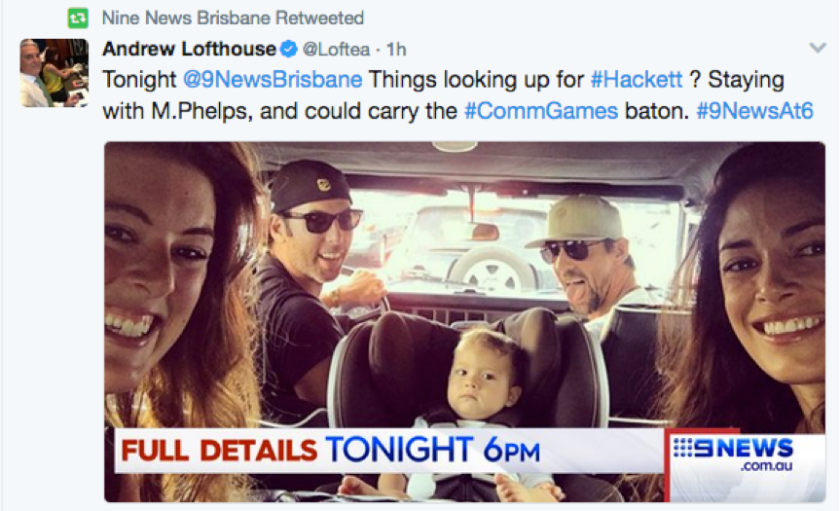
Task: Click the @Loftea handle
Action: pos(336,49)
